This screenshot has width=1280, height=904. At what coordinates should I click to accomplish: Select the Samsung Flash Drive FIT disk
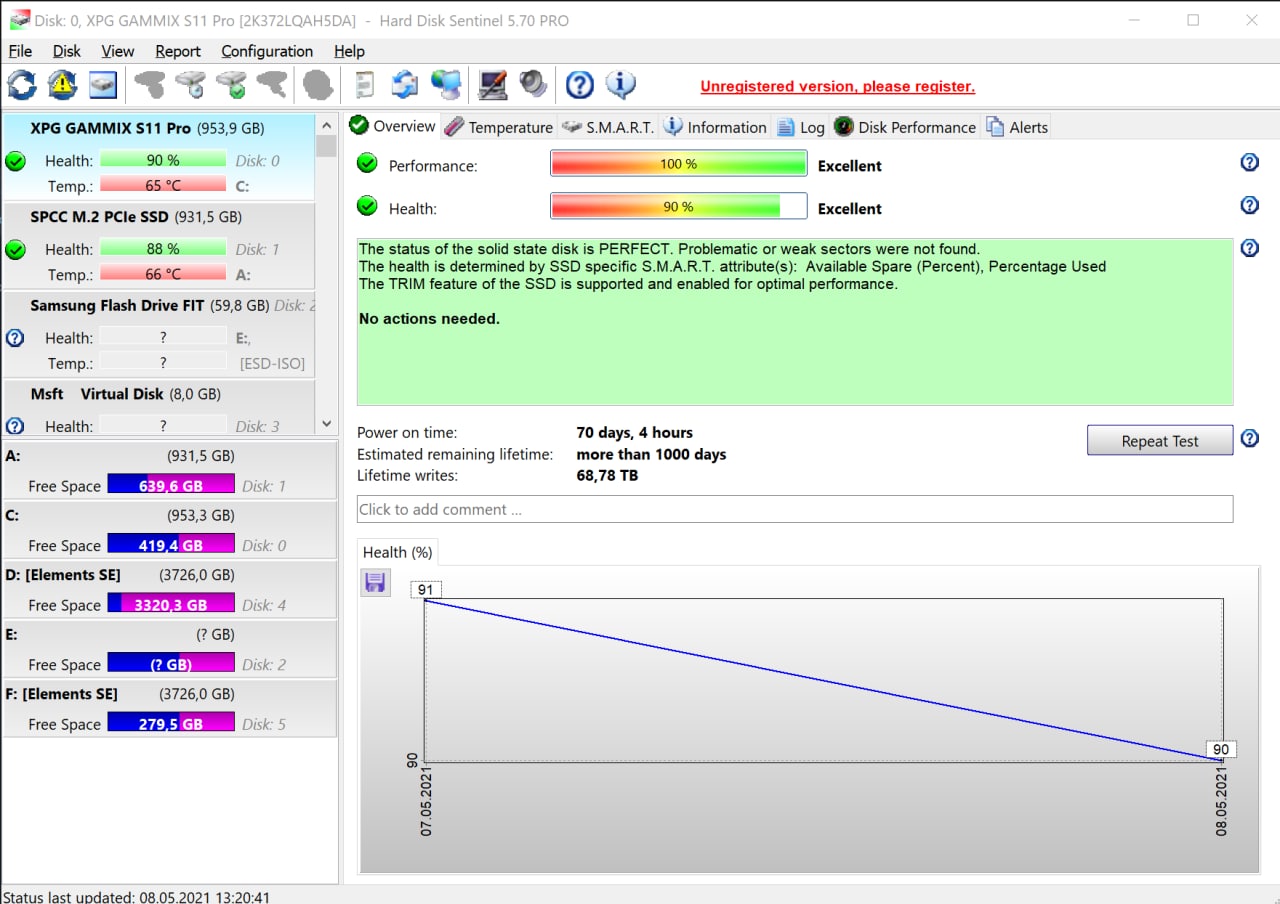[x=158, y=334]
